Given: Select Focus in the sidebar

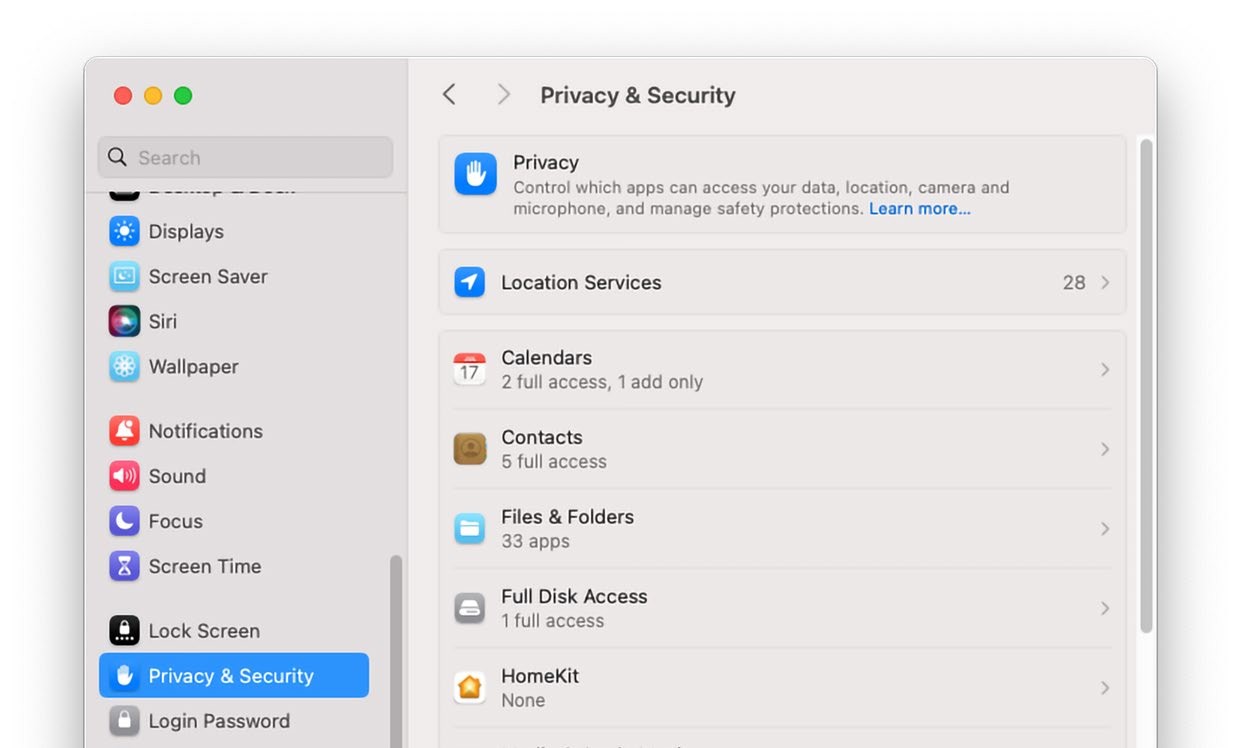Looking at the screenshot, I should (x=234, y=521).
